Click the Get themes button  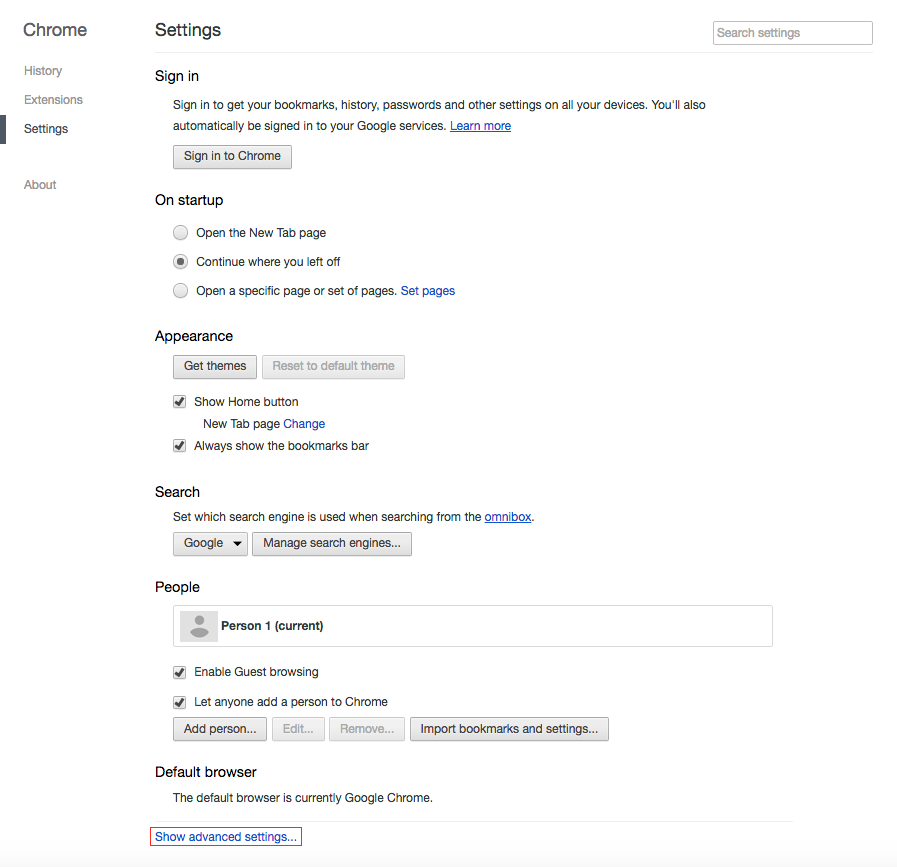(x=215, y=367)
